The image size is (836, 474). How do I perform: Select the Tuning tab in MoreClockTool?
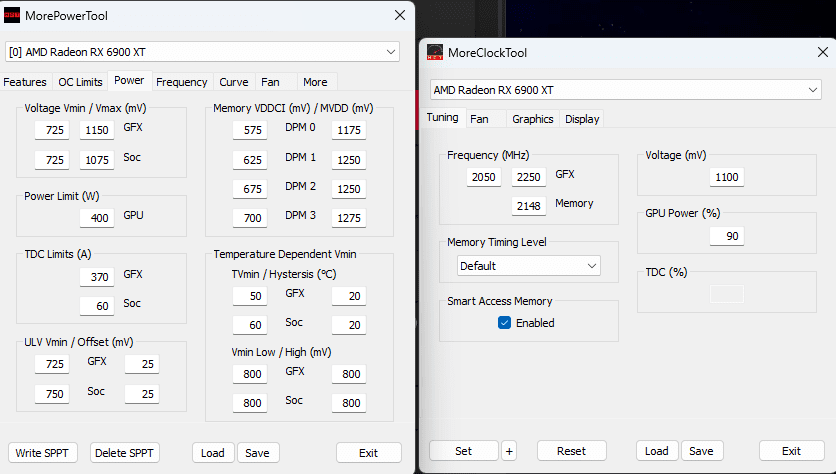pyautogui.click(x=443, y=117)
